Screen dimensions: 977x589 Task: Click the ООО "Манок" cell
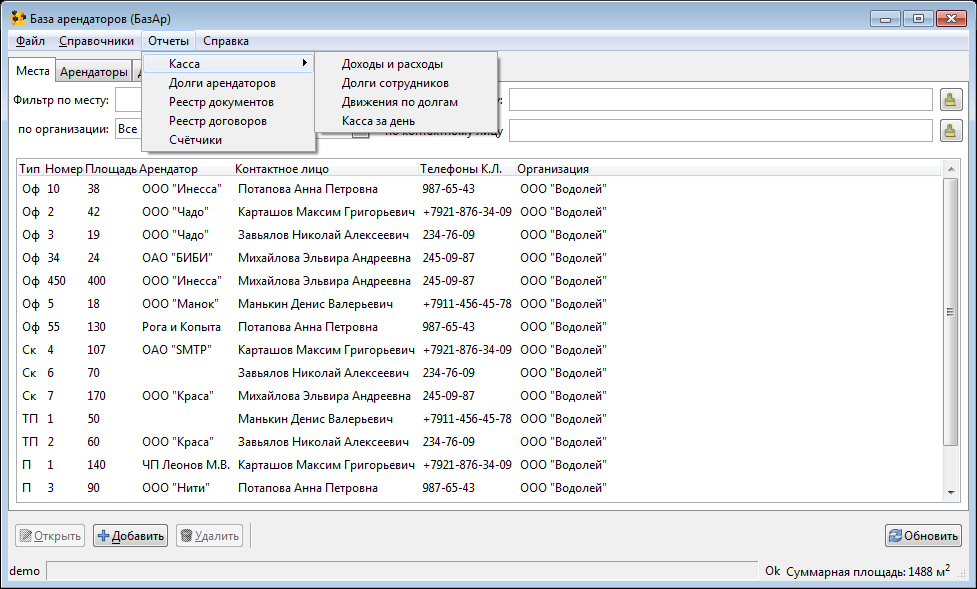(180, 304)
